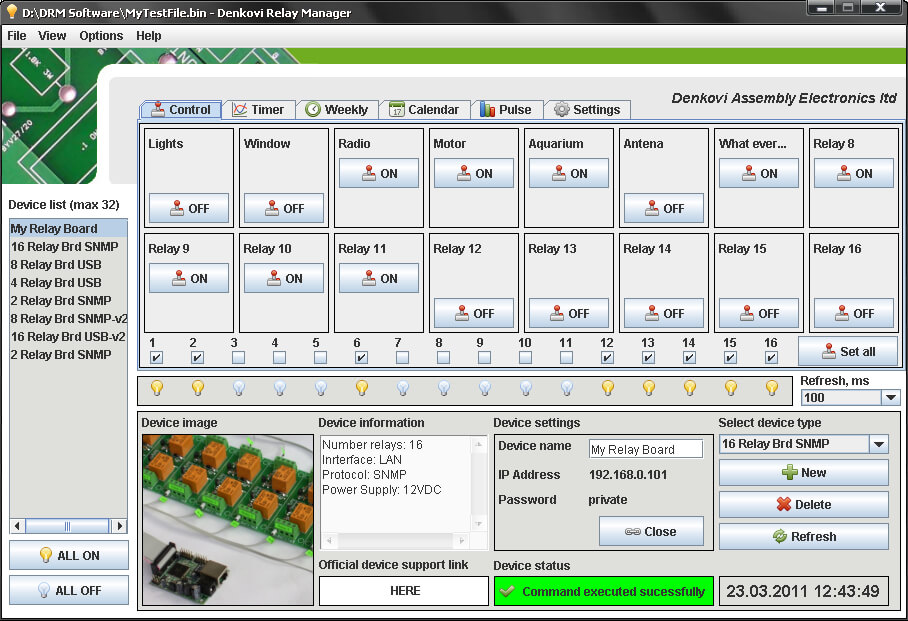This screenshot has height=621, width=908.
Task: Open the Refresh, ms dropdown
Action: point(891,397)
